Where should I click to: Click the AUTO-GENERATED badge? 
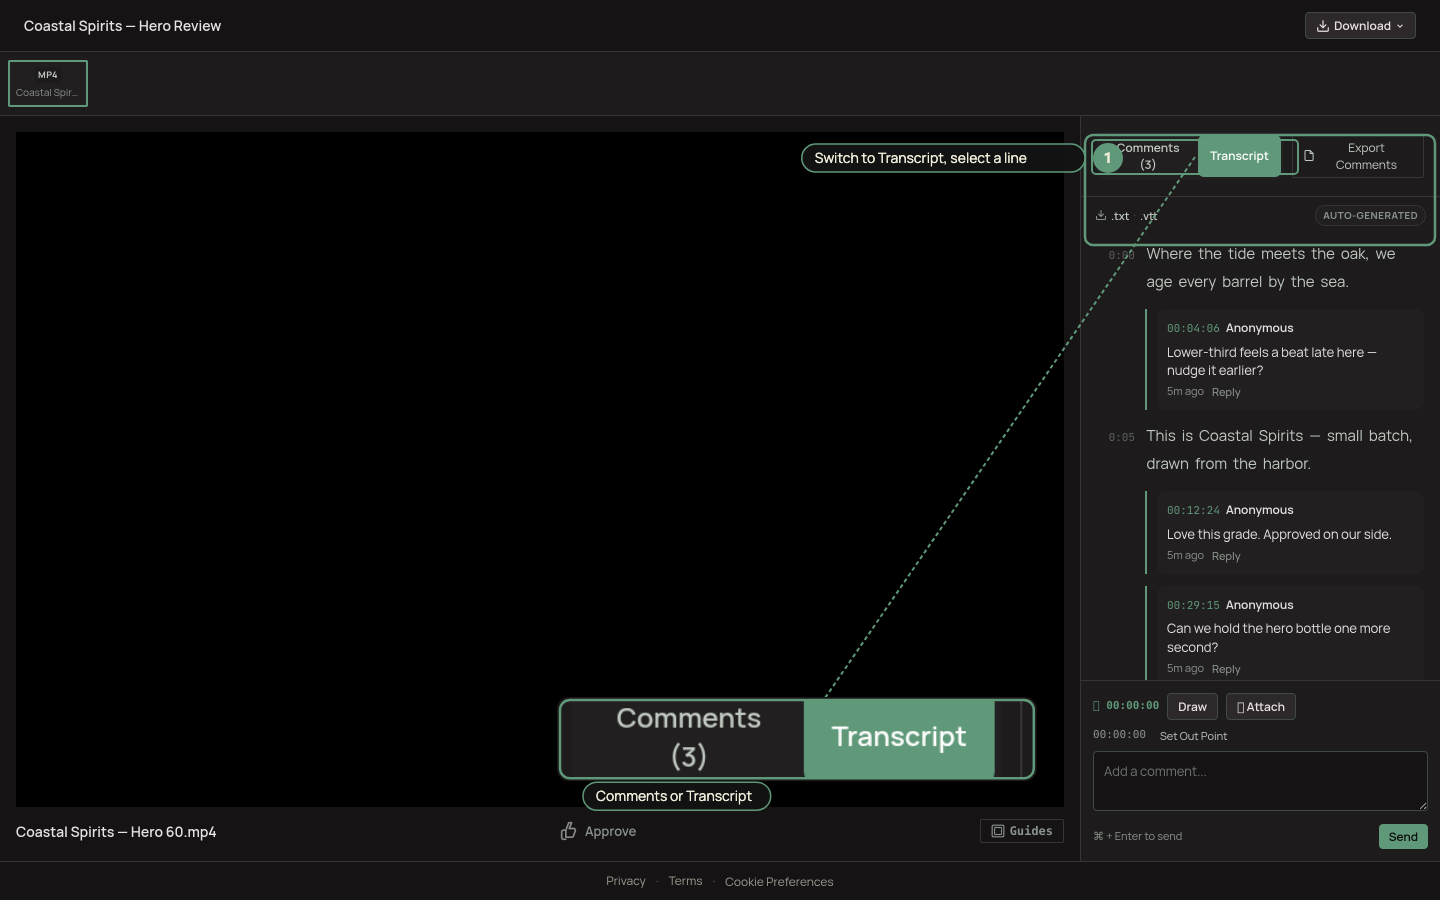[x=1370, y=216]
